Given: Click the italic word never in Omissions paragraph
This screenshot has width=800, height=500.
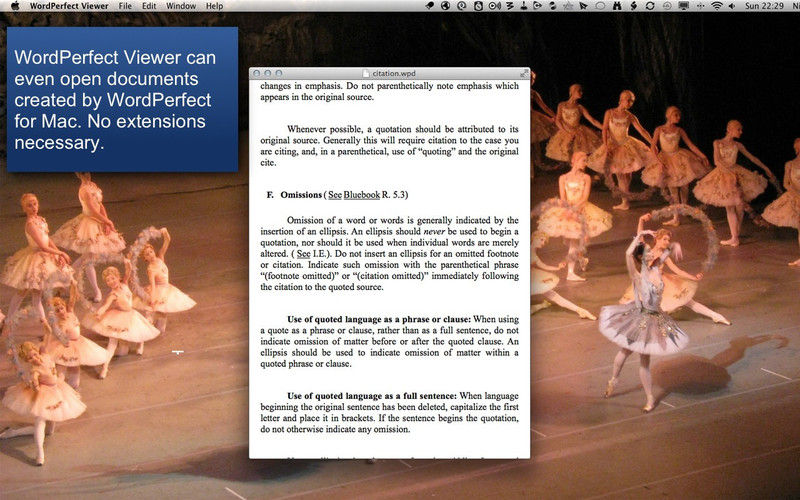Looking at the screenshot, I should [434, 232].
